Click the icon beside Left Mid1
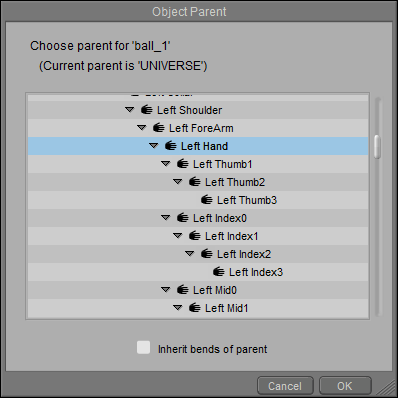The height and width of the screenshot is (398, 398). click(x=195, y=308)
